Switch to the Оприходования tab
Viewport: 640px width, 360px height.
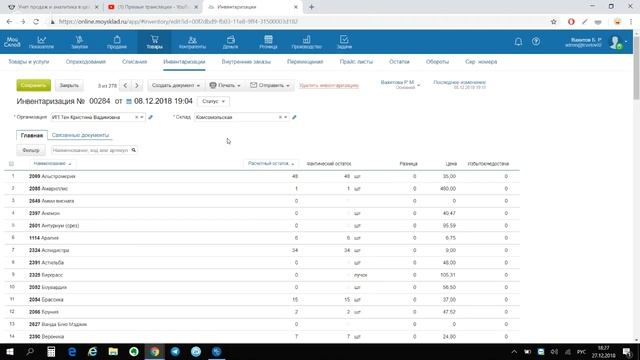[86, 62]
